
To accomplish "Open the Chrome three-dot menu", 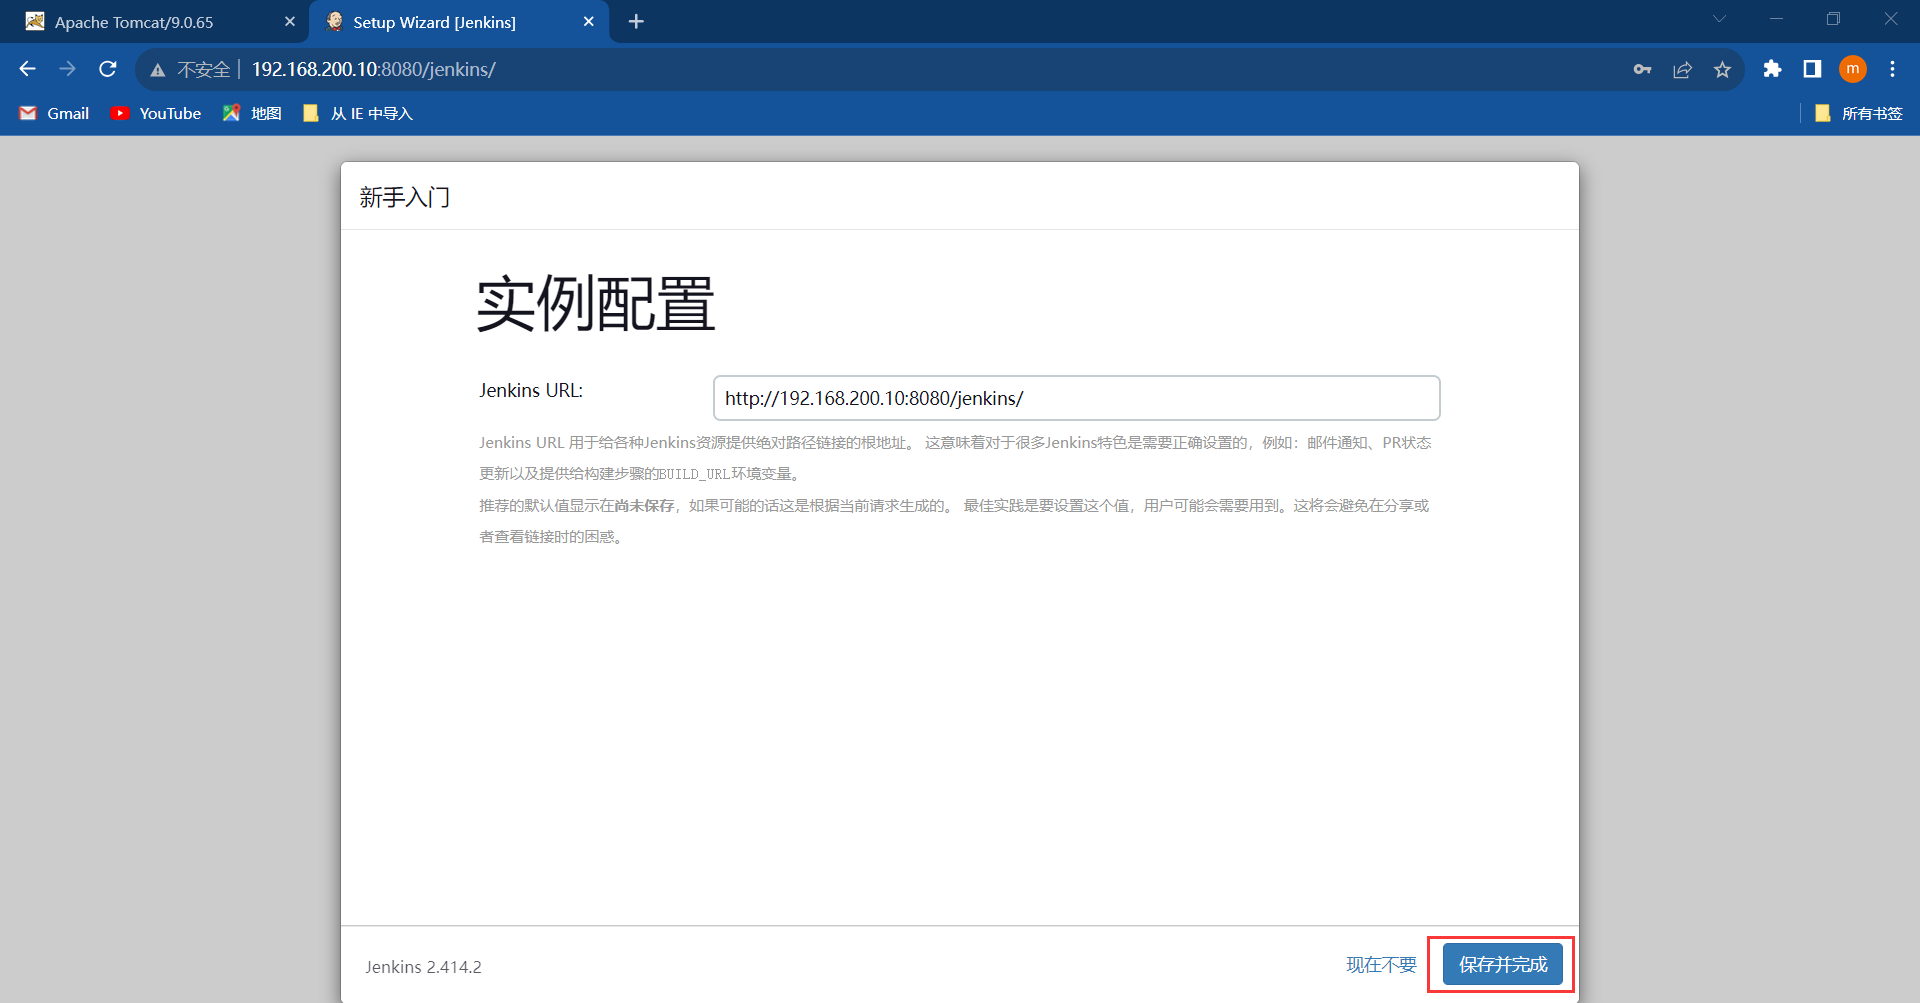I will [1892, 69].
